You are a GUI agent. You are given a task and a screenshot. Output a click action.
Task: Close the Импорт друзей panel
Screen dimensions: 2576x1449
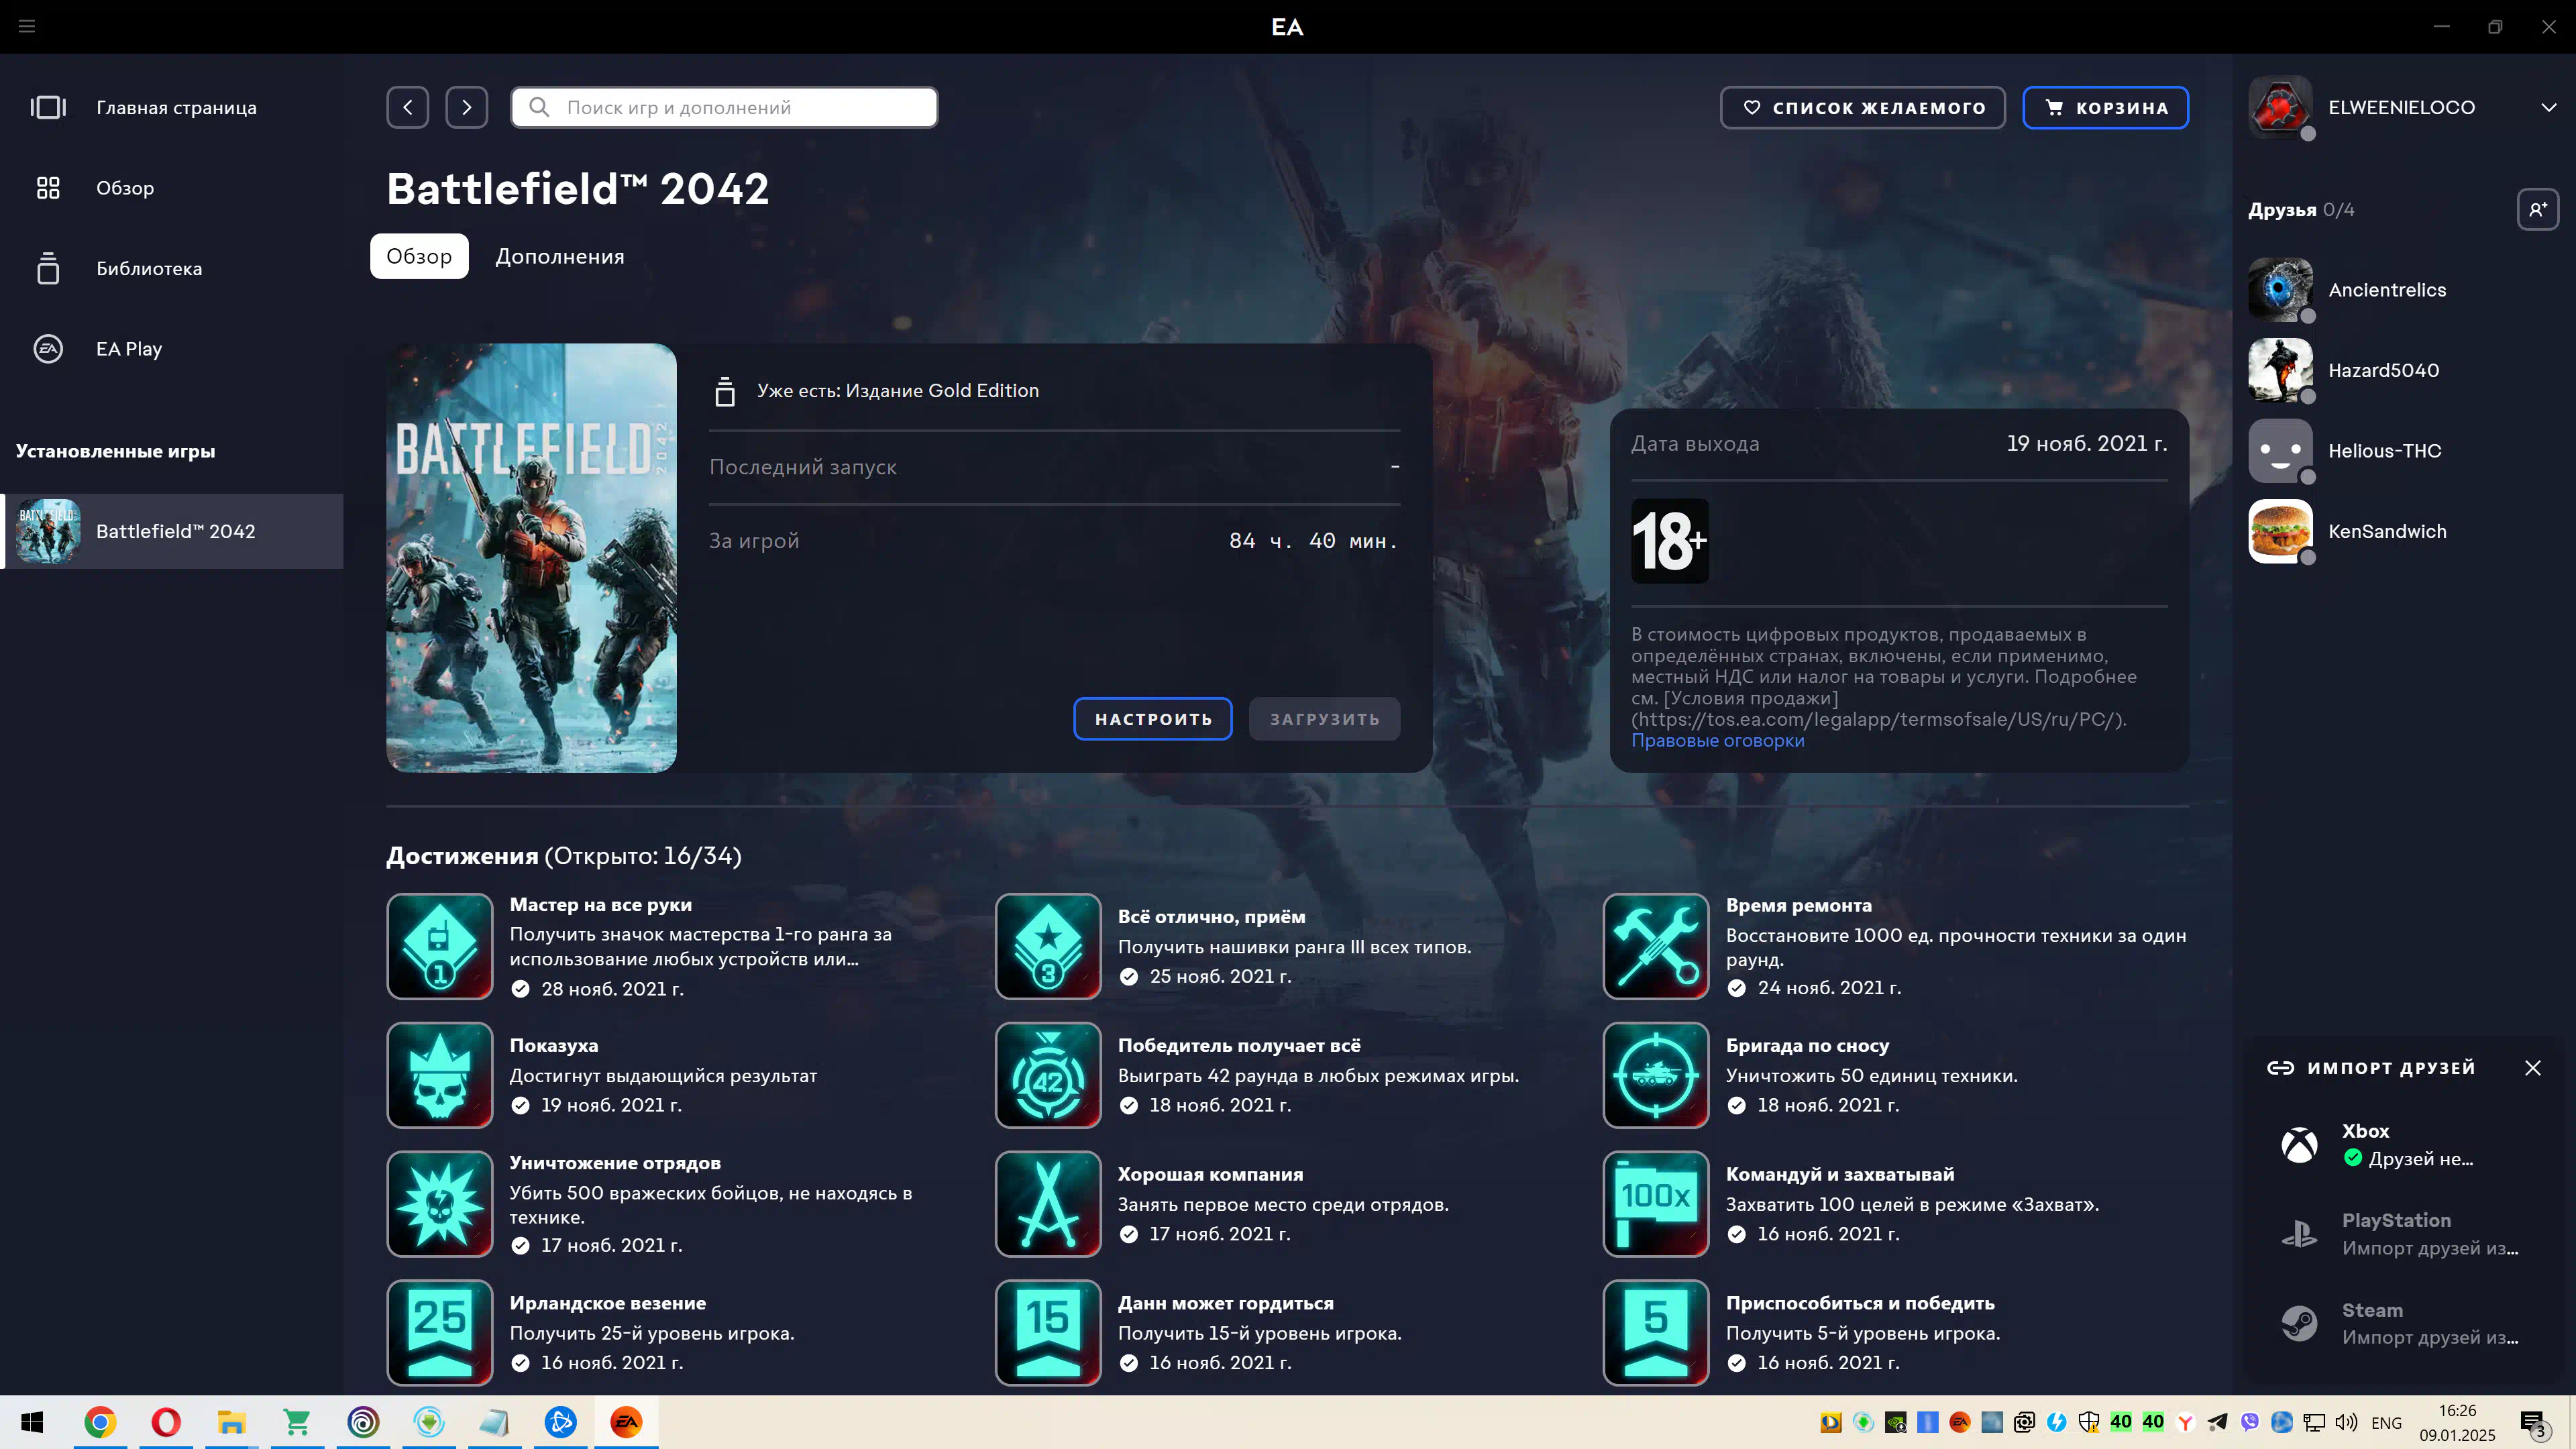[x=2533, y=1068]
